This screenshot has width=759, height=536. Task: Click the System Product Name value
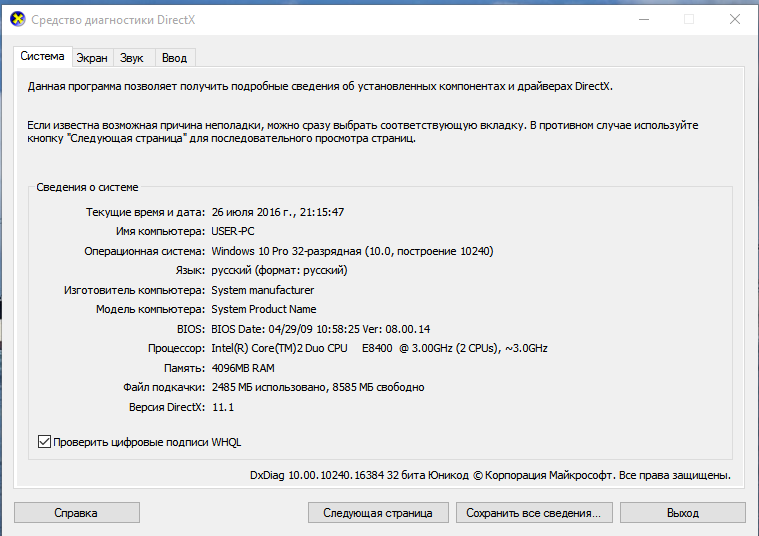264,309
